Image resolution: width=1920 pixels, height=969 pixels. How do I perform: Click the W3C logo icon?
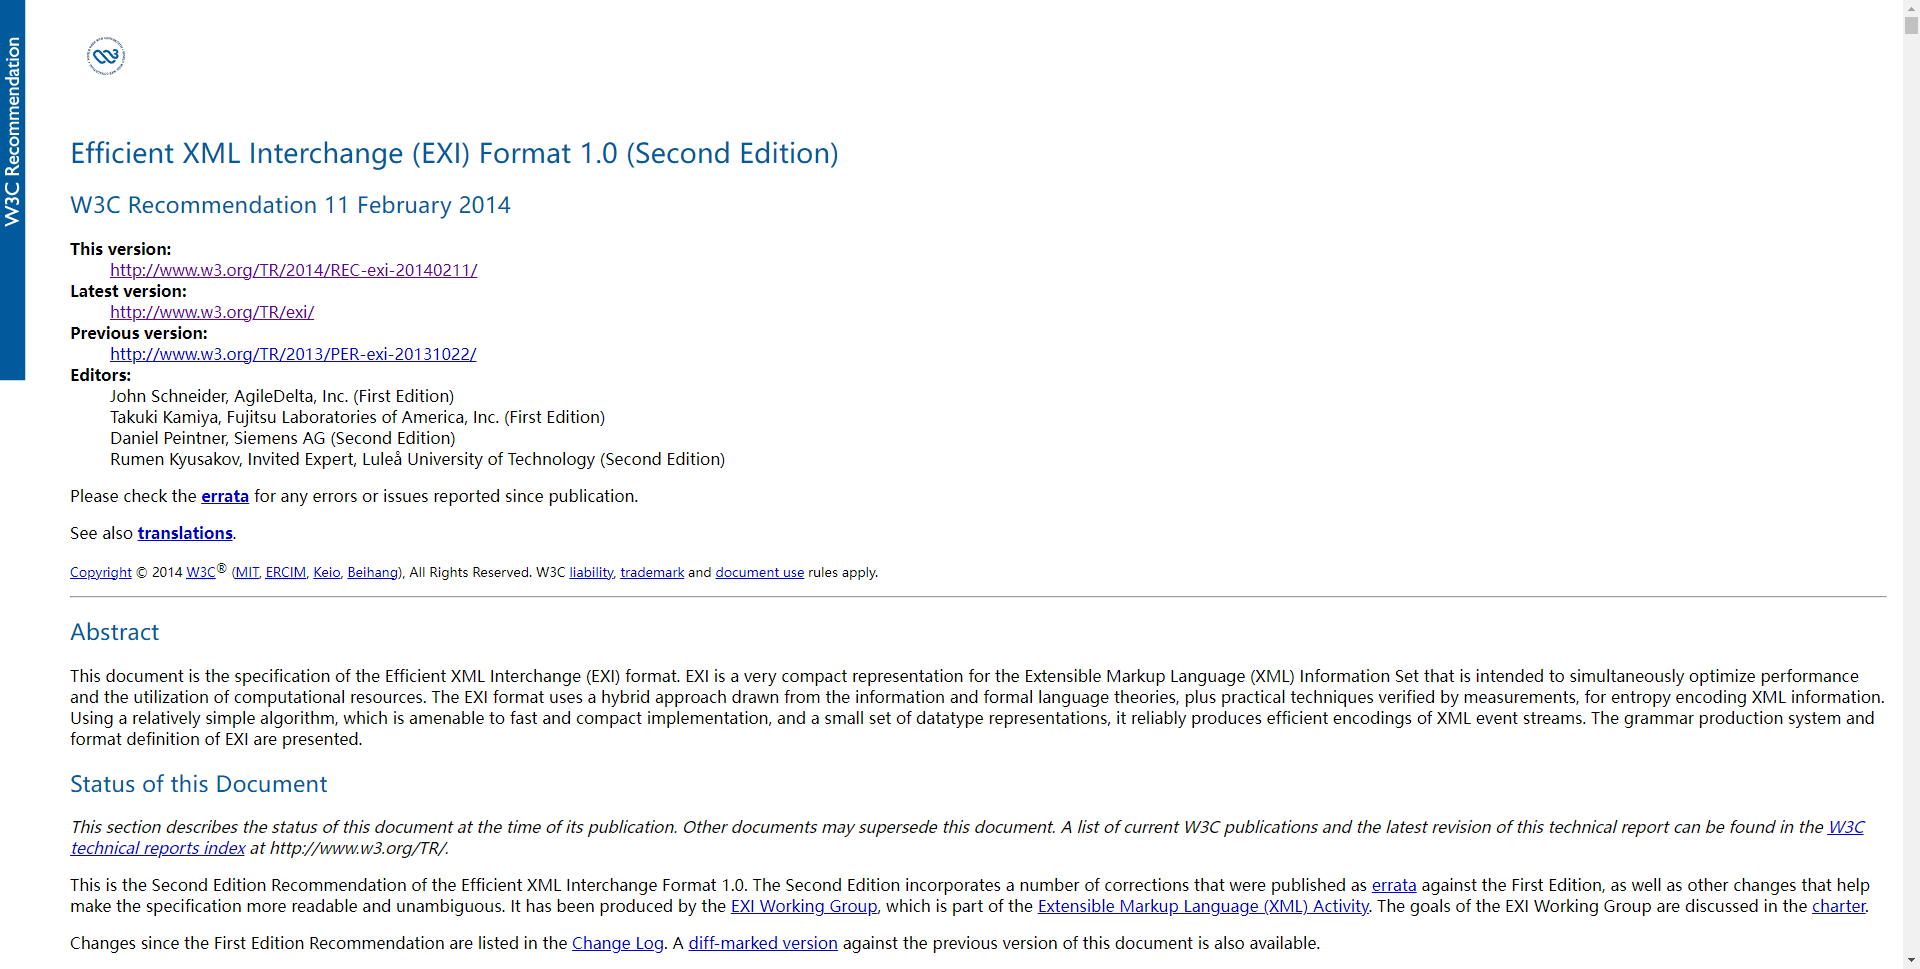106,56
